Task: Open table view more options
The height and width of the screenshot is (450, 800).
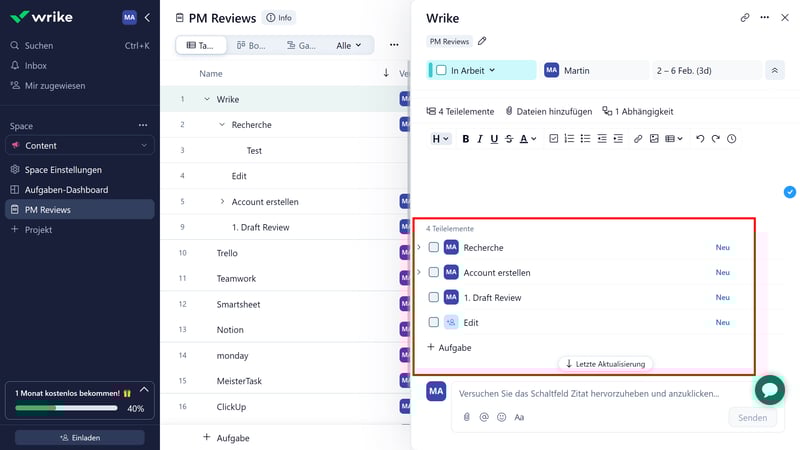Action: 394,45
